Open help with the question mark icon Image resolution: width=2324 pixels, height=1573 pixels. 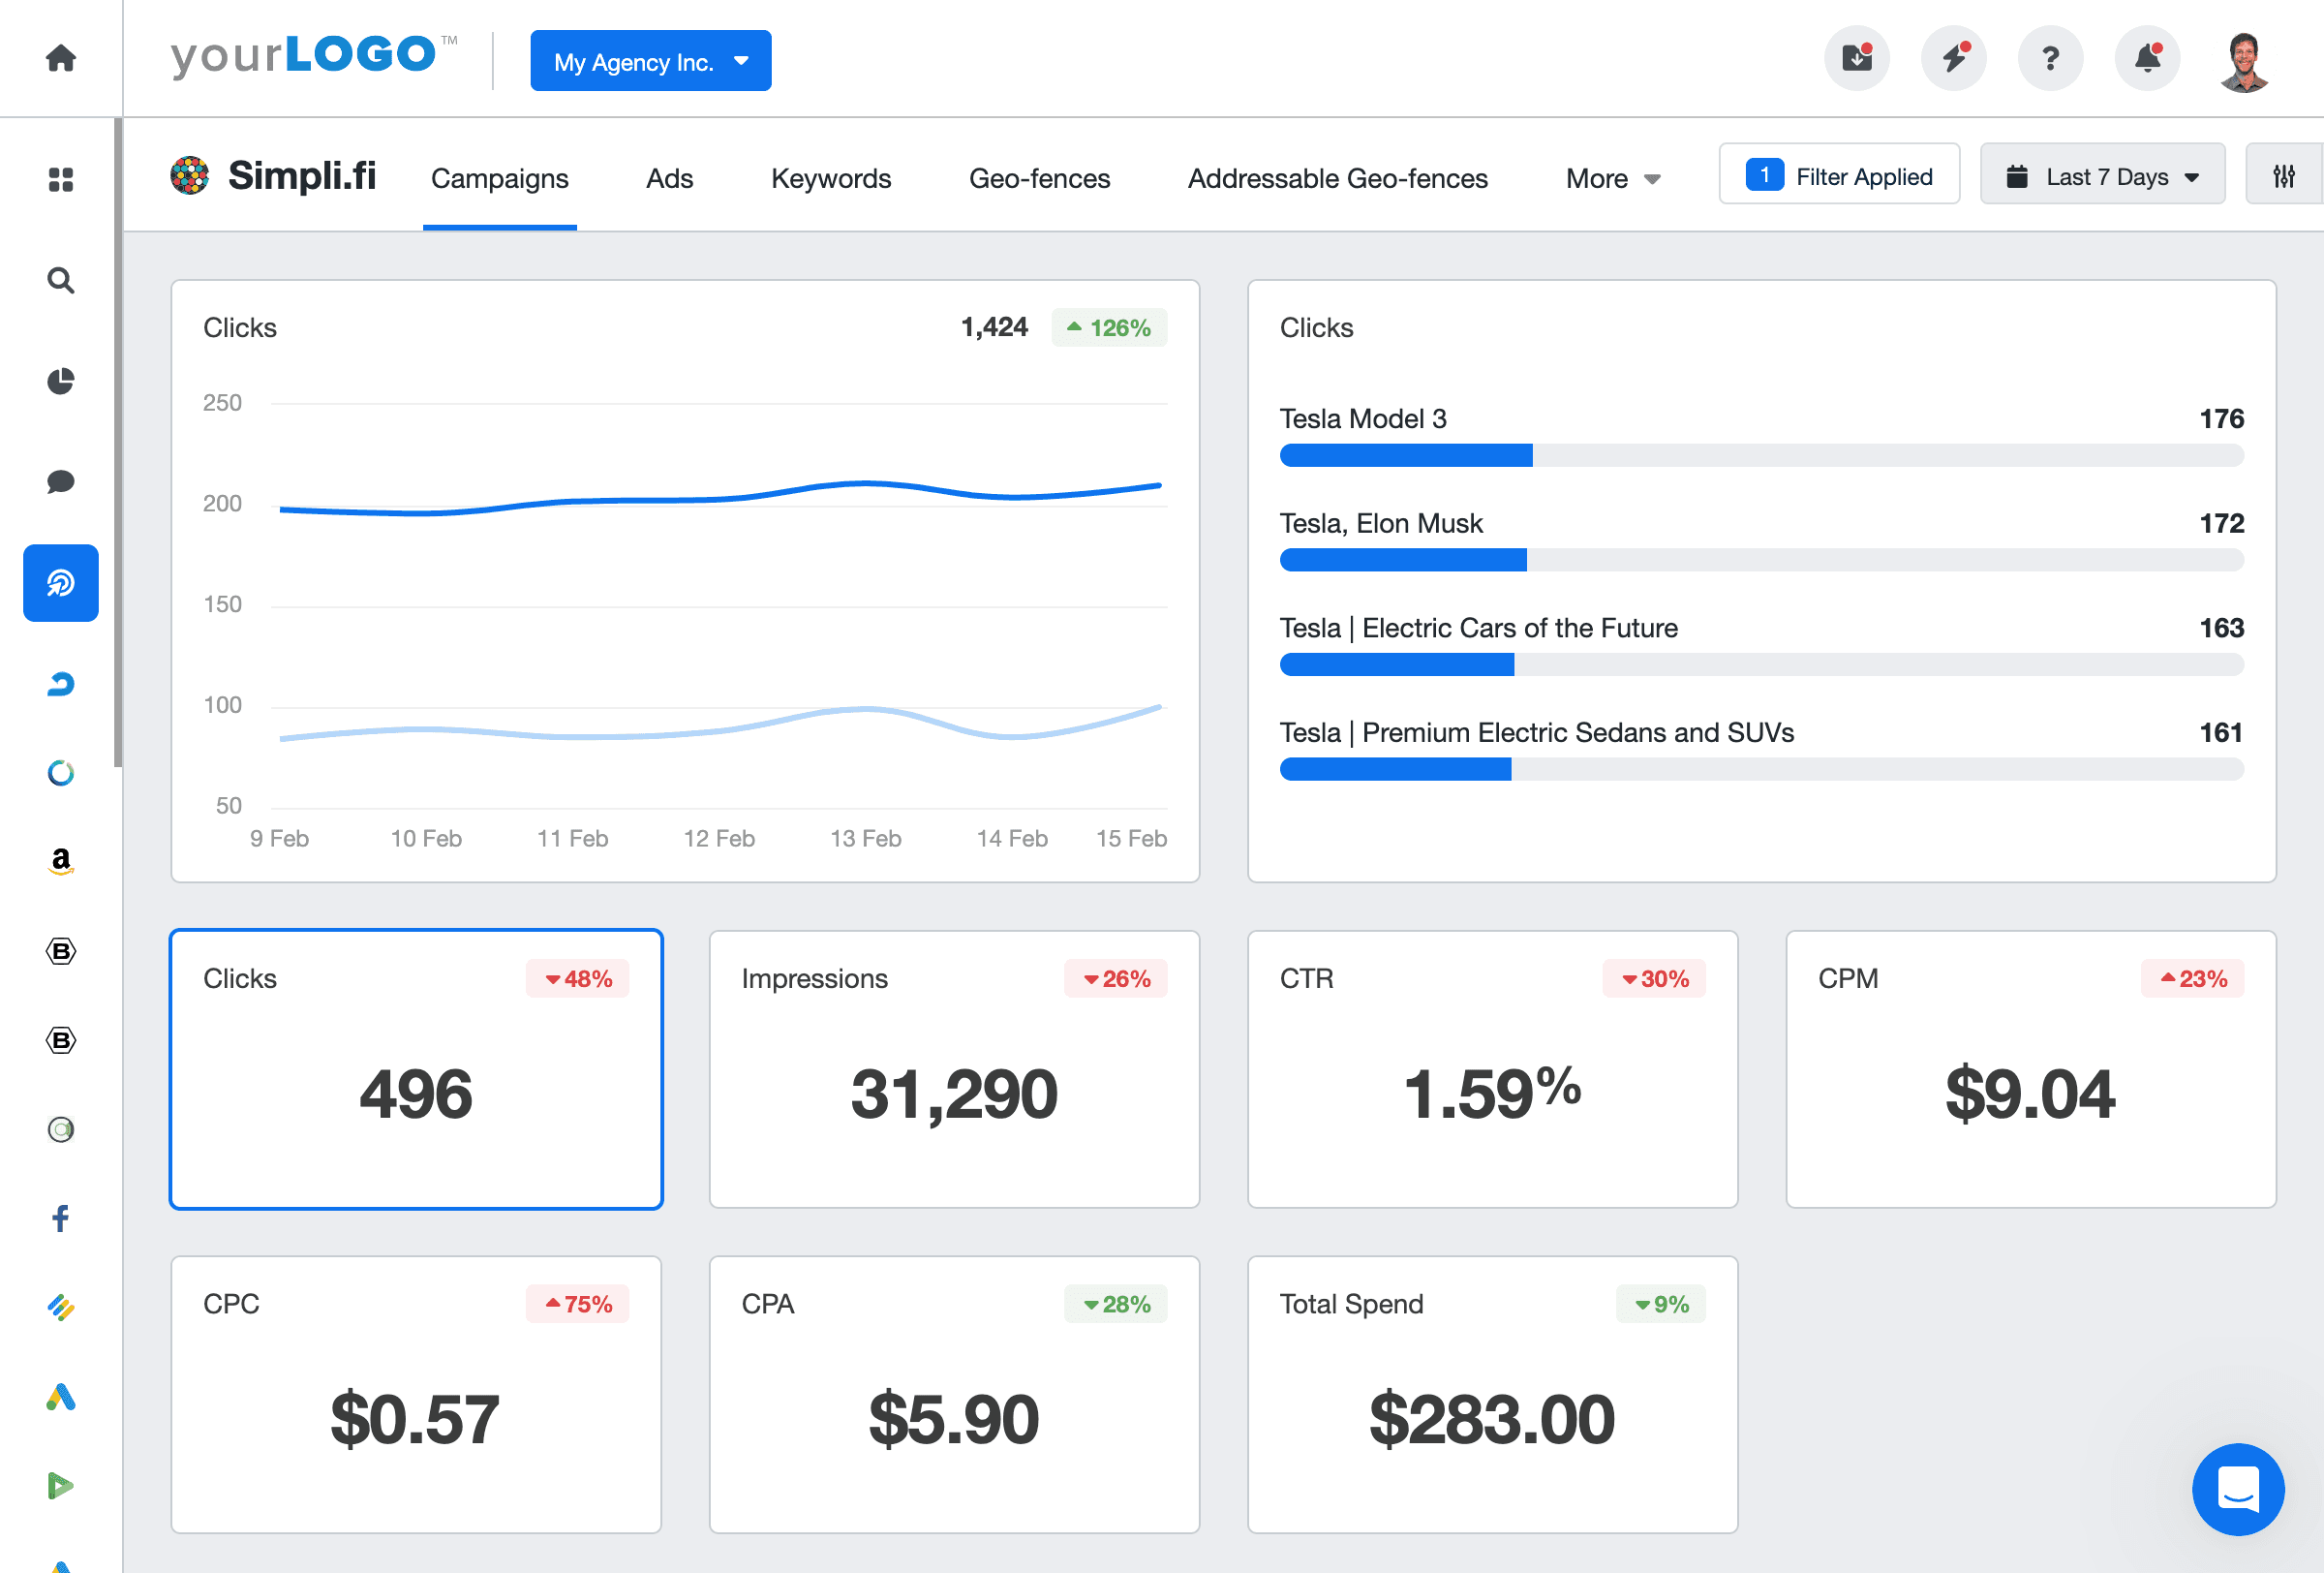pos(2051,58)
